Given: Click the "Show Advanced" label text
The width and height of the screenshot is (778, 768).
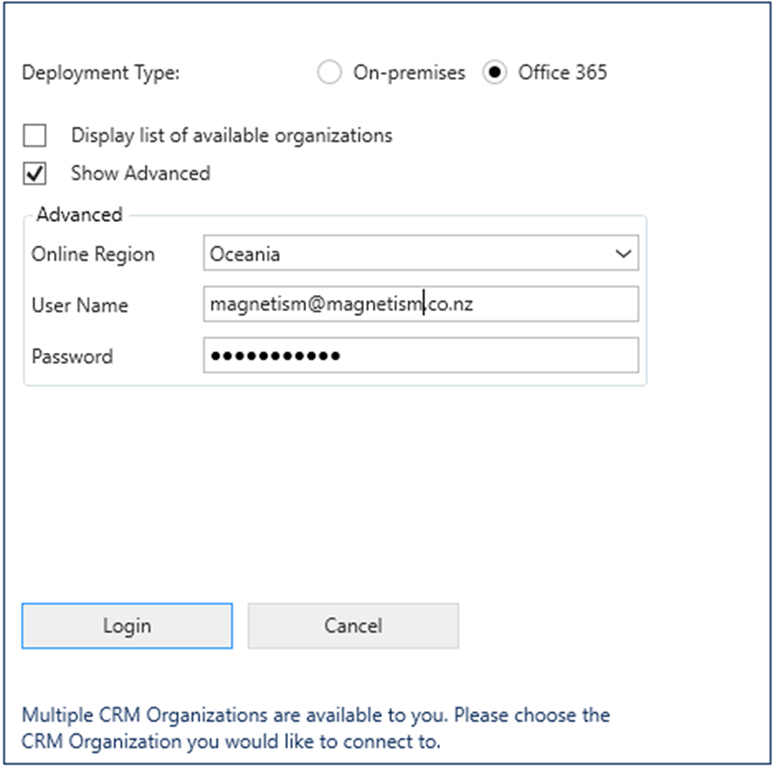Looking at the screenshot, I should 140,174.
